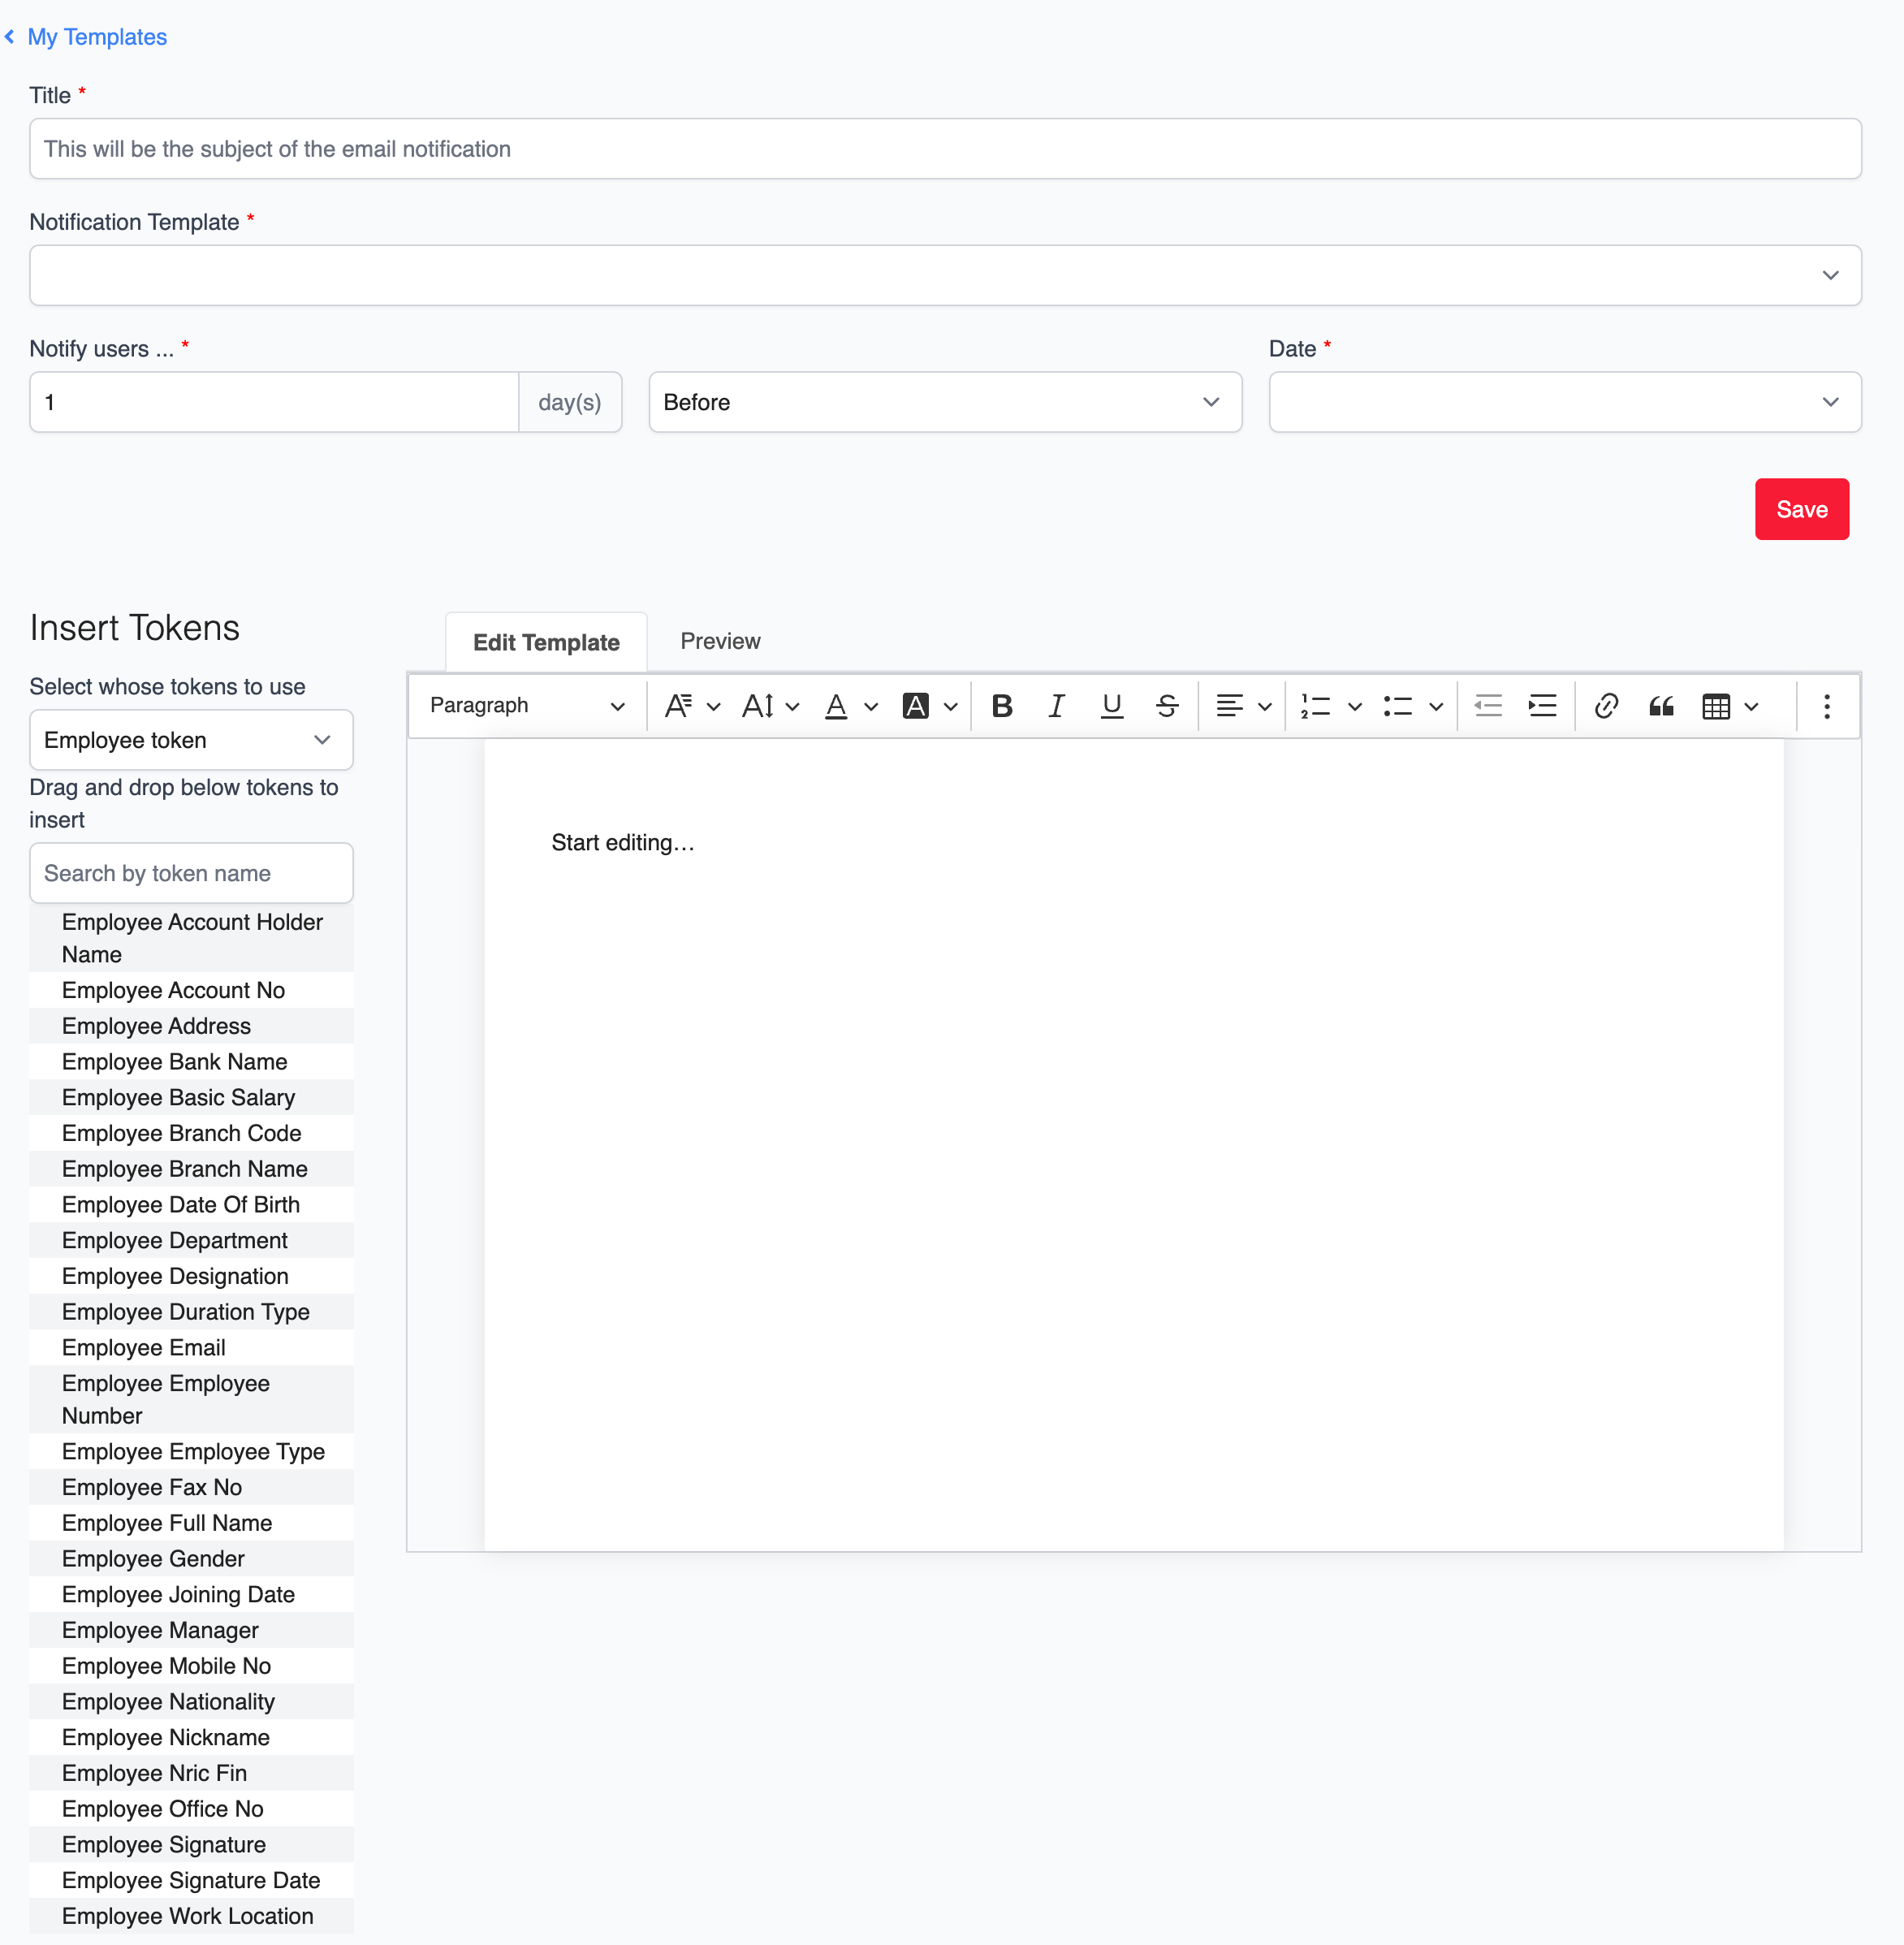The width and height of the screenshot is (1904, 1945).
Task: Open the Before timing dropdown
Action: [944, 402]
